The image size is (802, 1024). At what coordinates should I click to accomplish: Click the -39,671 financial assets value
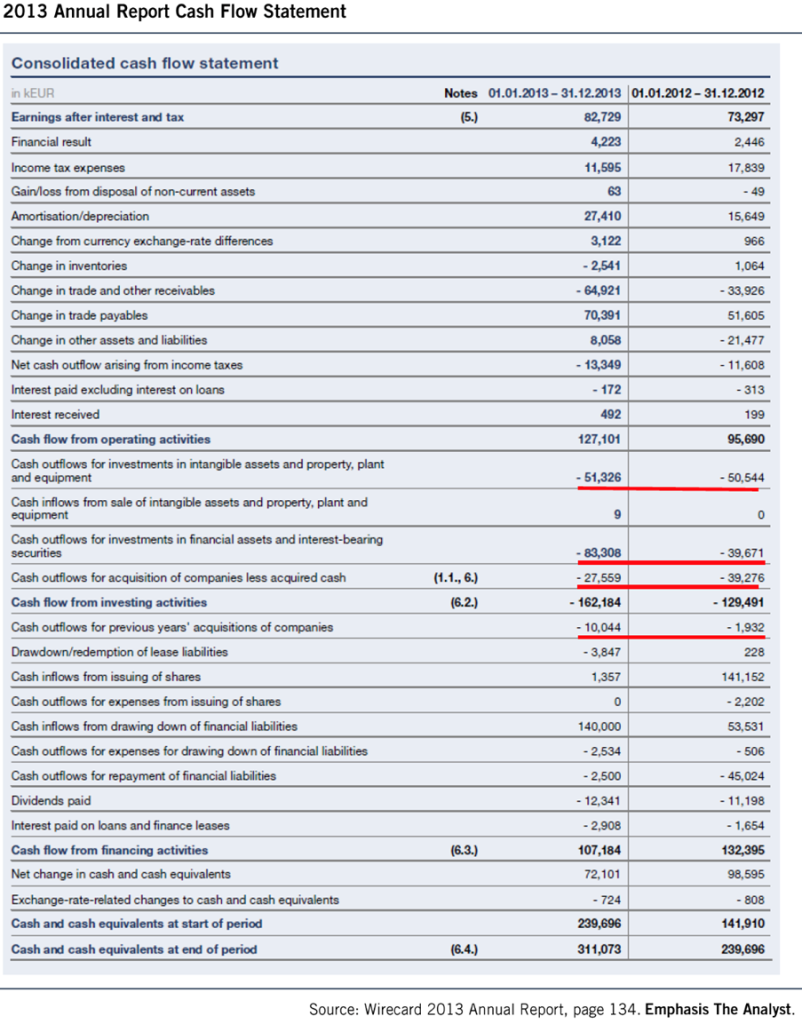point(742,554)
